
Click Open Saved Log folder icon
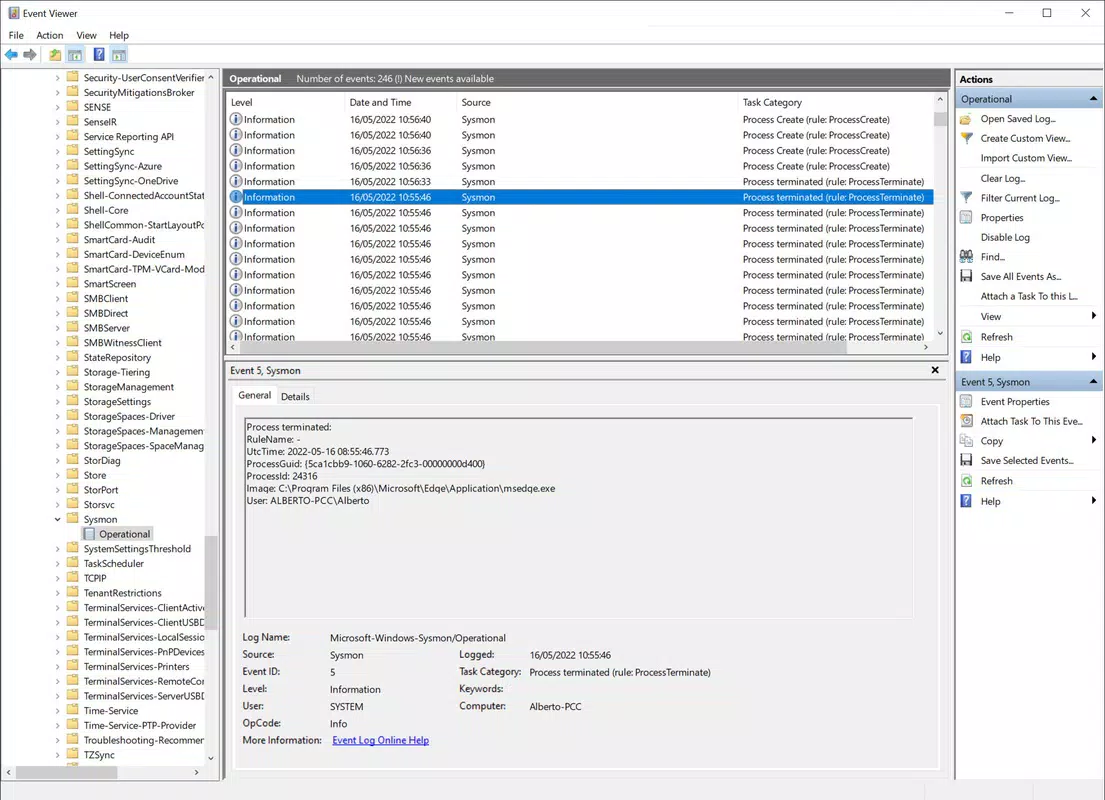[966, 119]
